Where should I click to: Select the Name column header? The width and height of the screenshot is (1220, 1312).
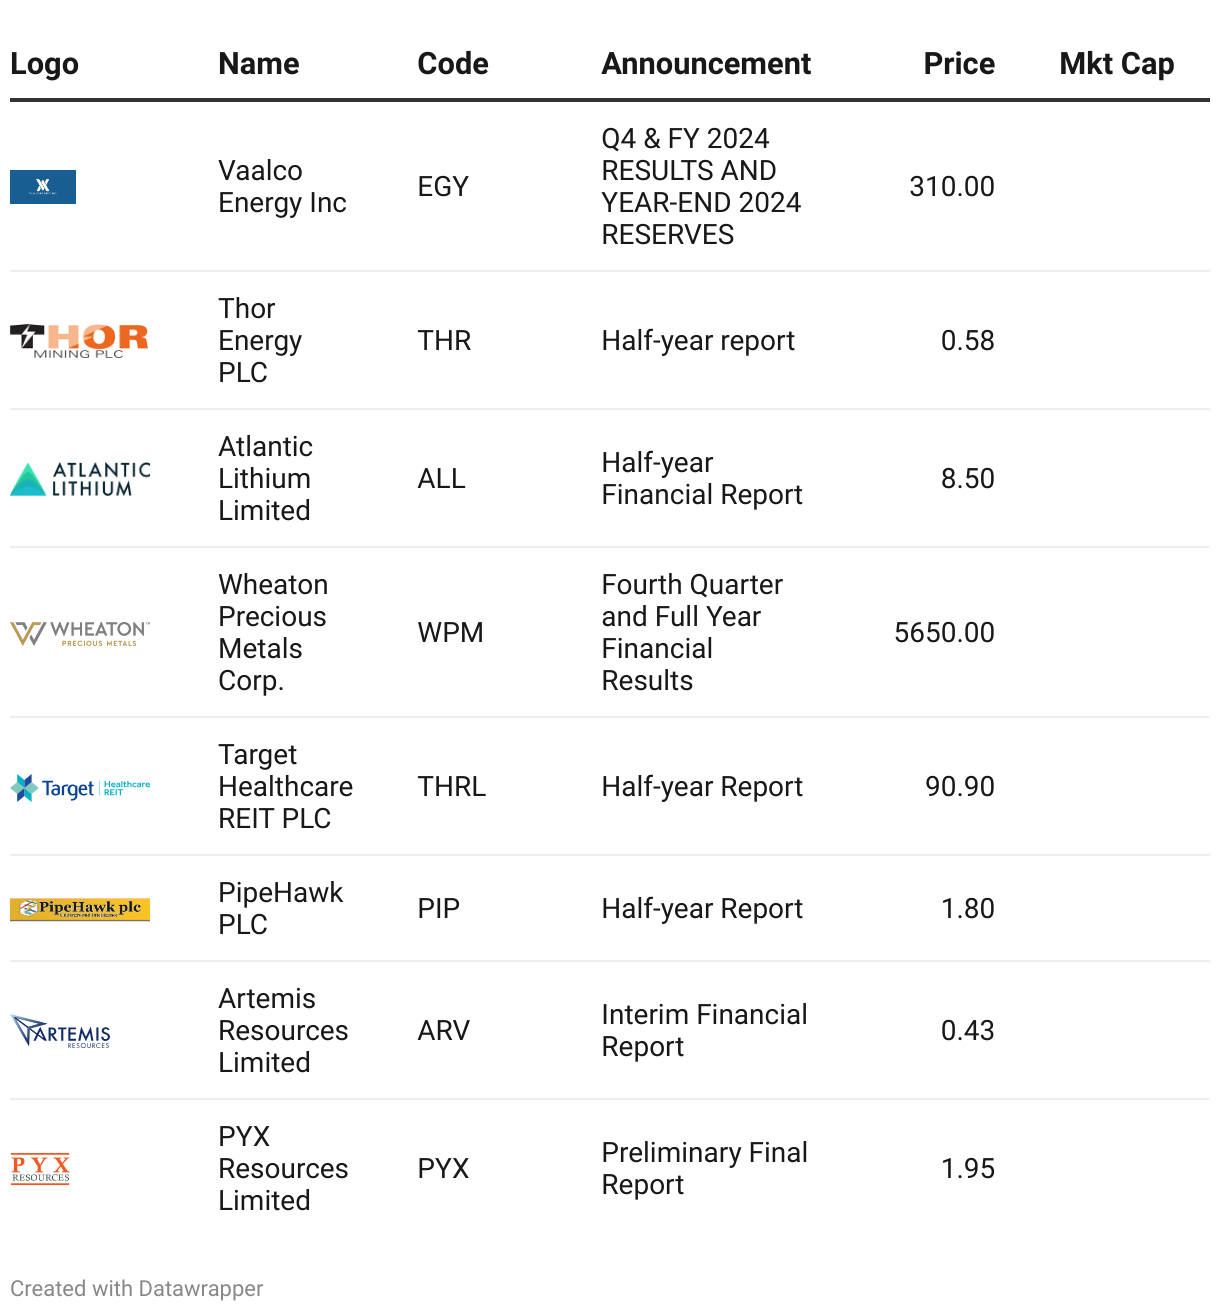pyautogui.click(x=259, y=64)
